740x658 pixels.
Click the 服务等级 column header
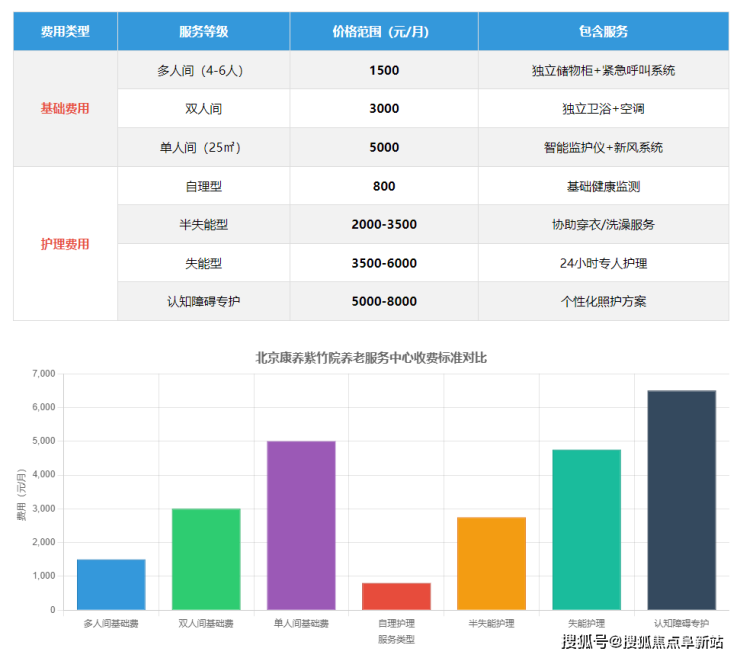coord(203,31)
